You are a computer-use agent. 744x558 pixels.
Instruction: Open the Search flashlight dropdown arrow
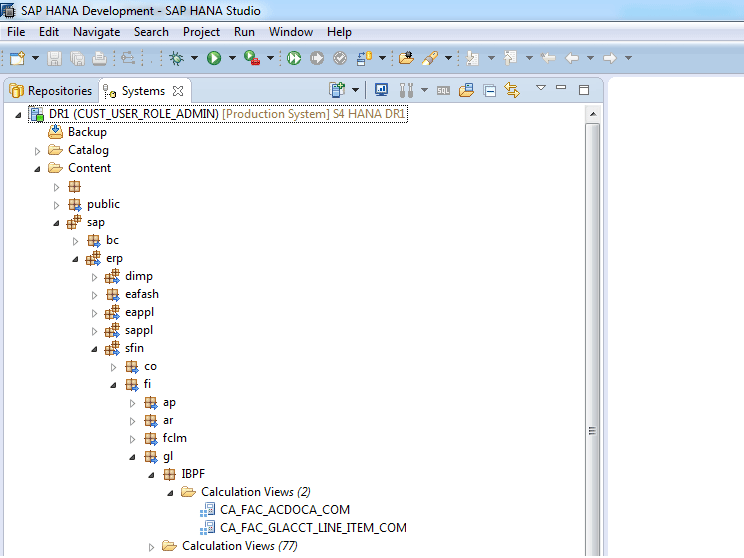pyautogui.click(x=448, y=58)
